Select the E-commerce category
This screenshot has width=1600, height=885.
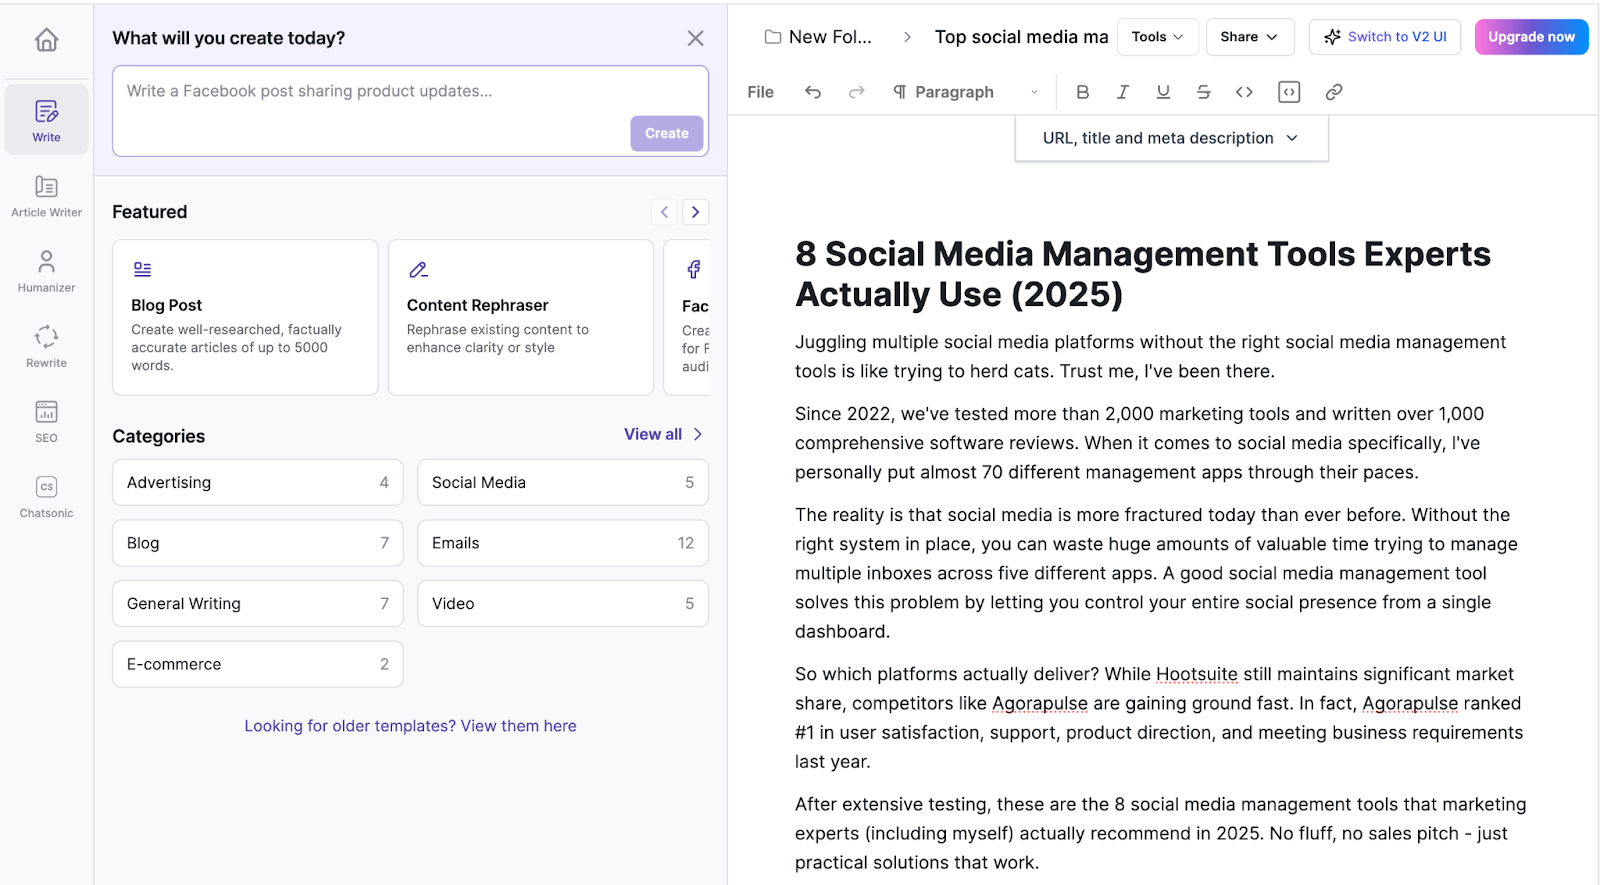pos(257,664)
